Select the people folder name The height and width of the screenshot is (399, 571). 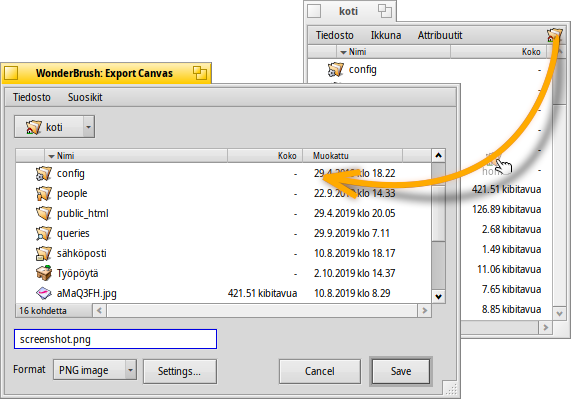click(x=72, y=194)
